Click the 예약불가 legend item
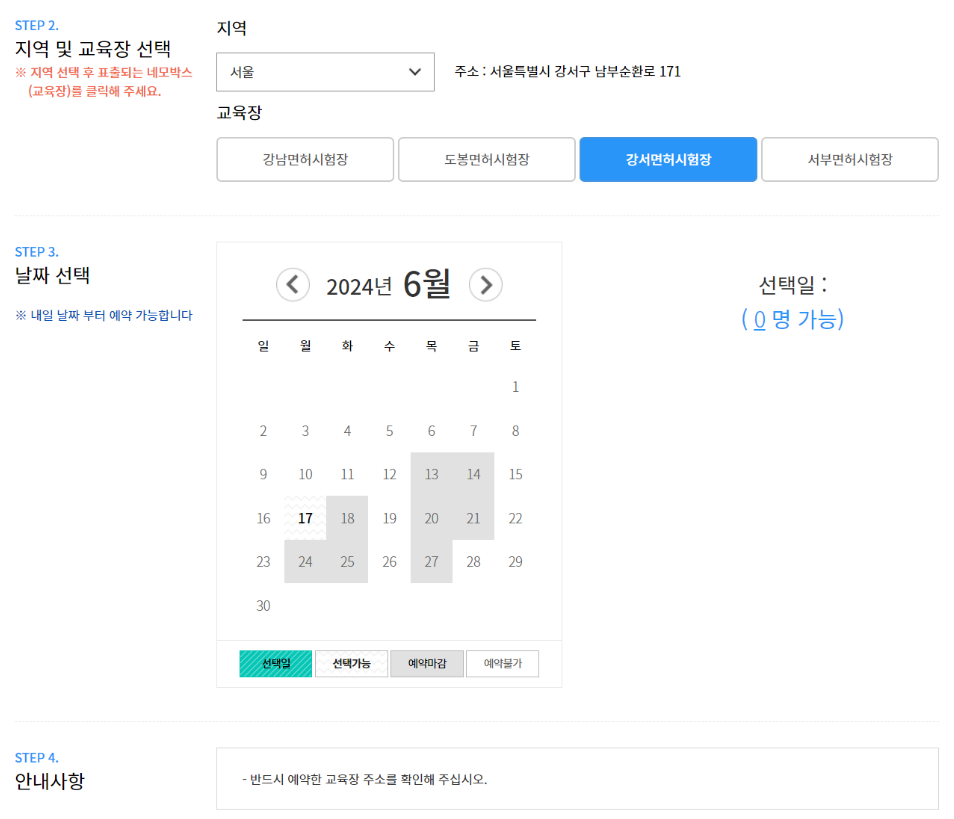The height and width of the screenshot is (819, 954). [502, 663]
